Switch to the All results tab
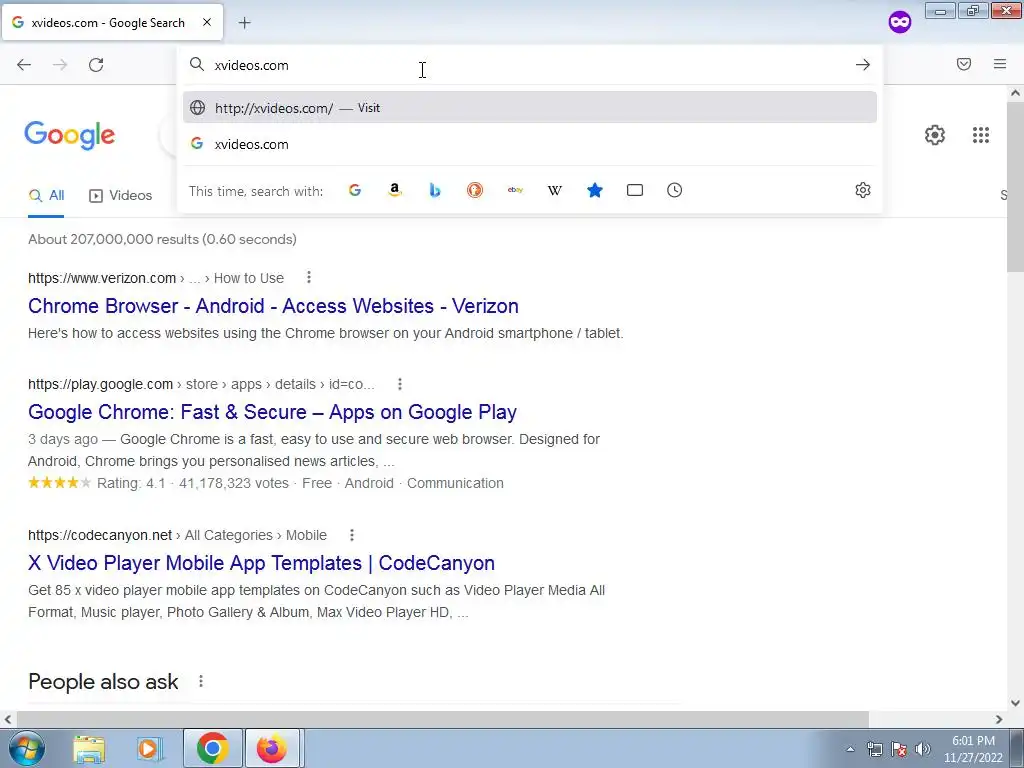Viewport: 1024px width, 768px height. pos(46,195)
